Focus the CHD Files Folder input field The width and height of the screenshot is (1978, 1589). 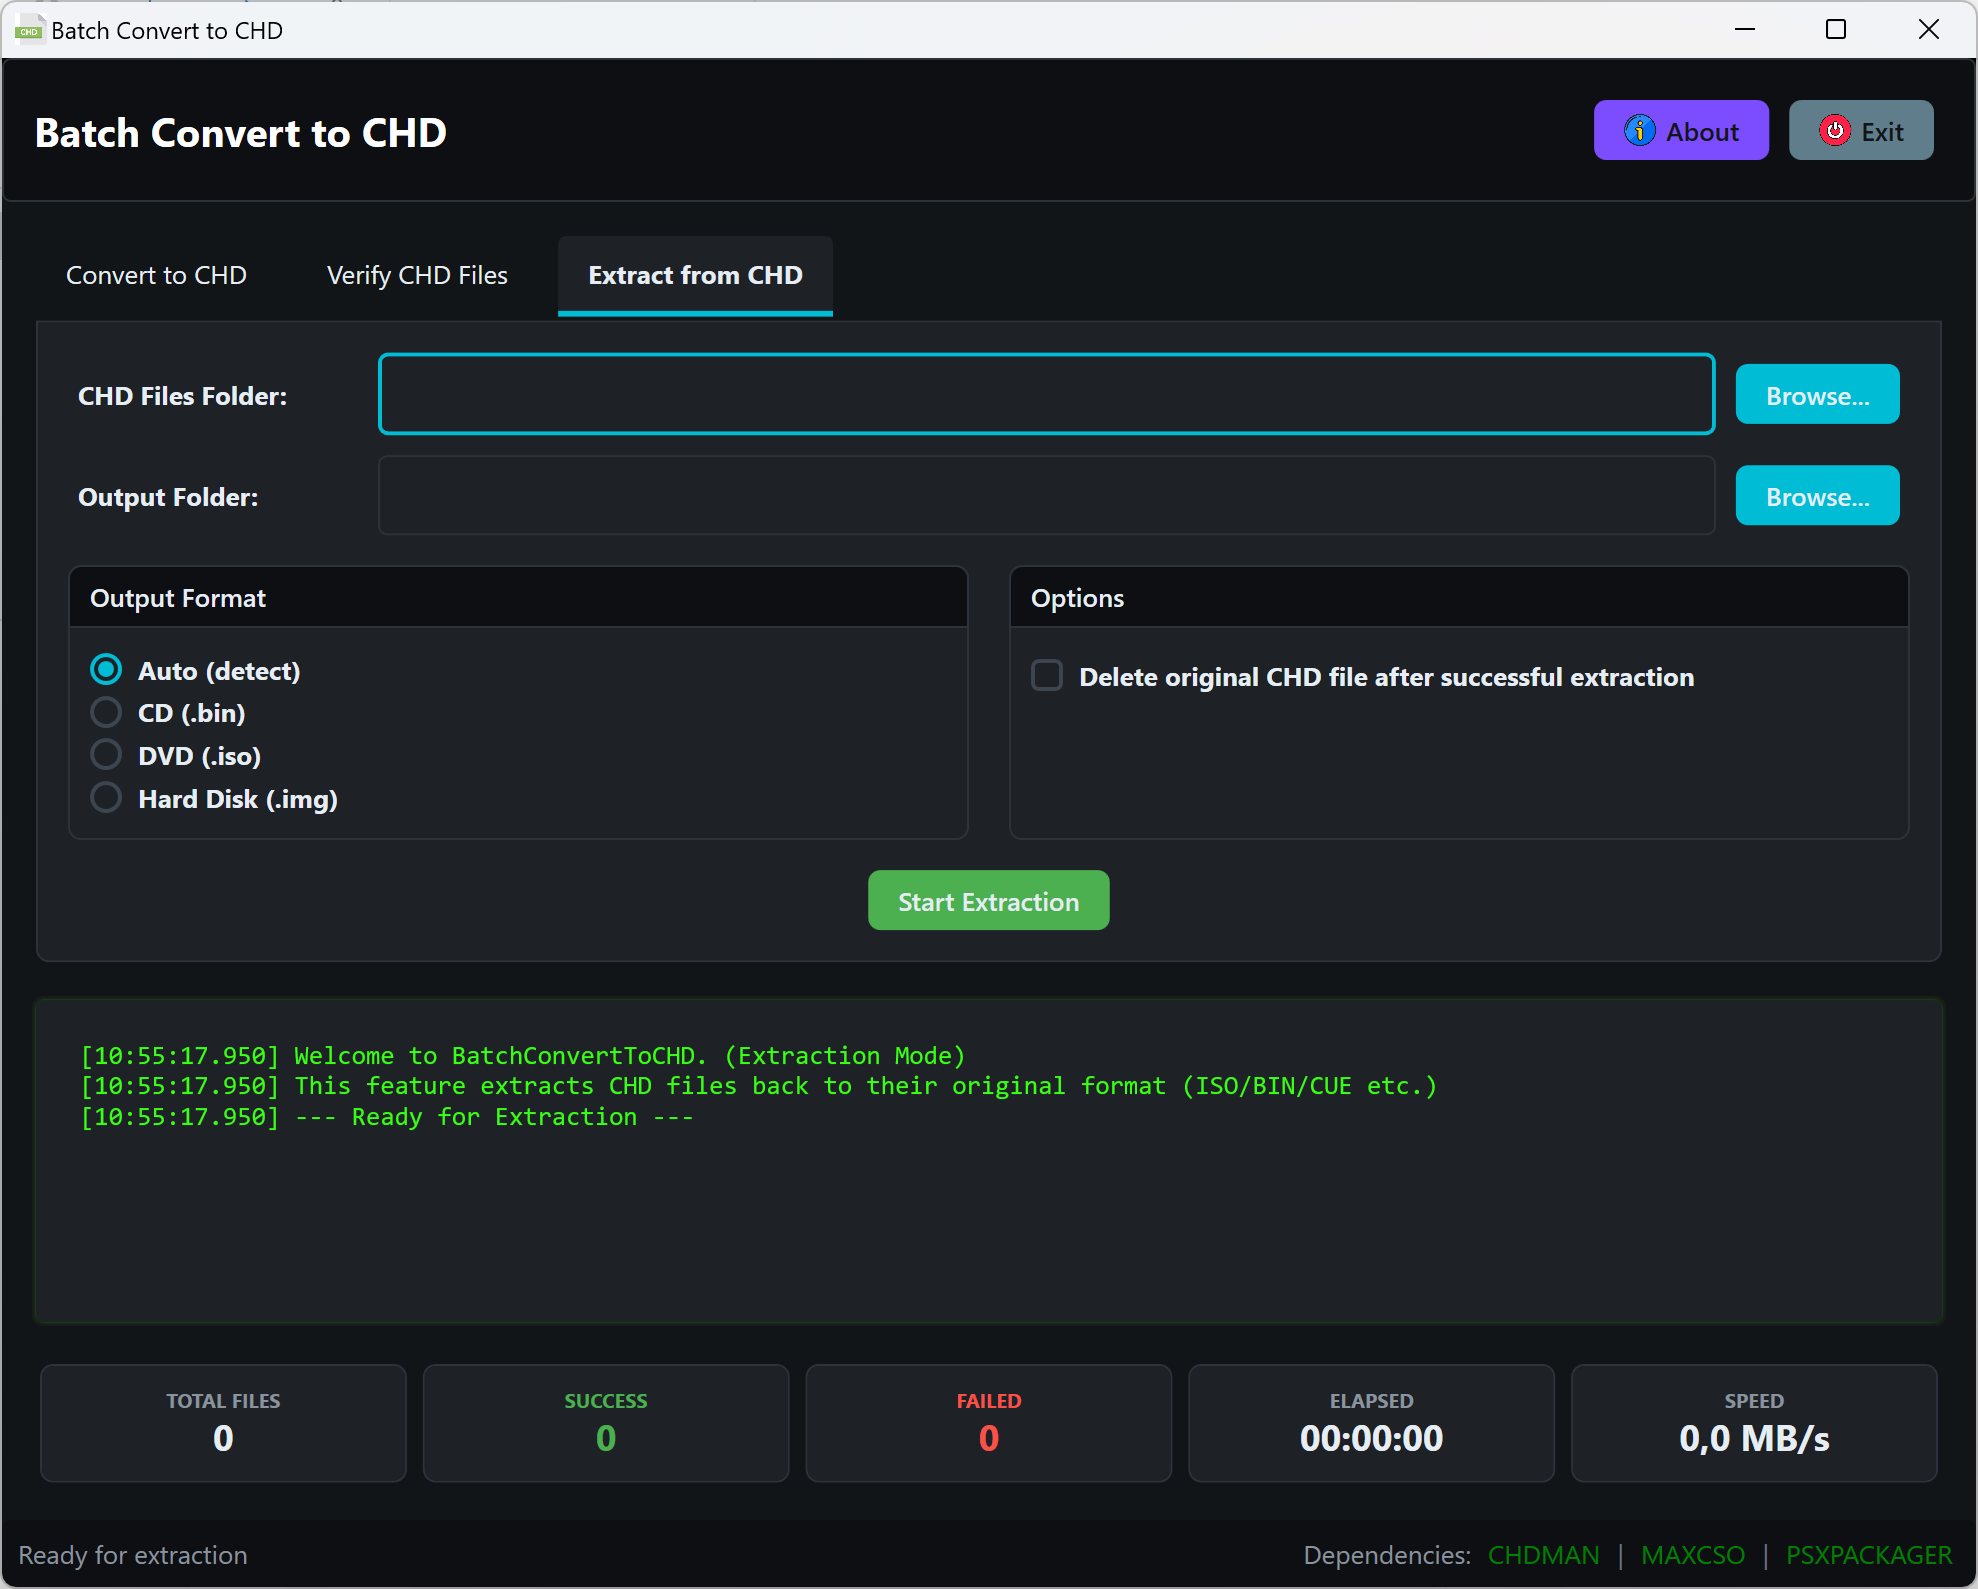click(x=1046, y=394)
